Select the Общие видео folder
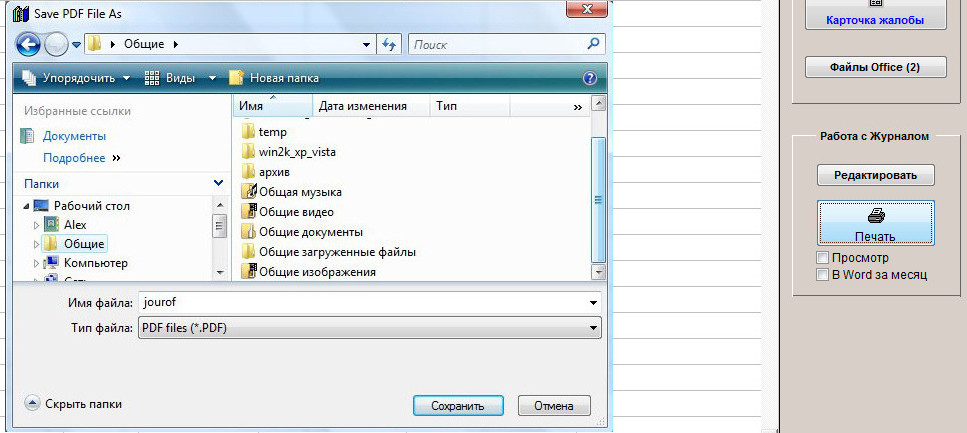Image resolution: width=967 pixels, height=433 pixels. (287, 212)
